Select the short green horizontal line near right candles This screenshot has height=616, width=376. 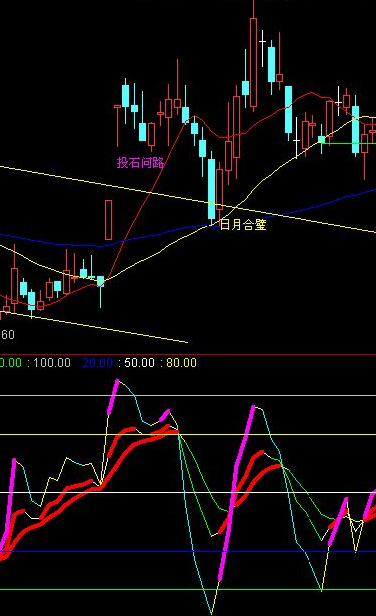coord(348,143)
